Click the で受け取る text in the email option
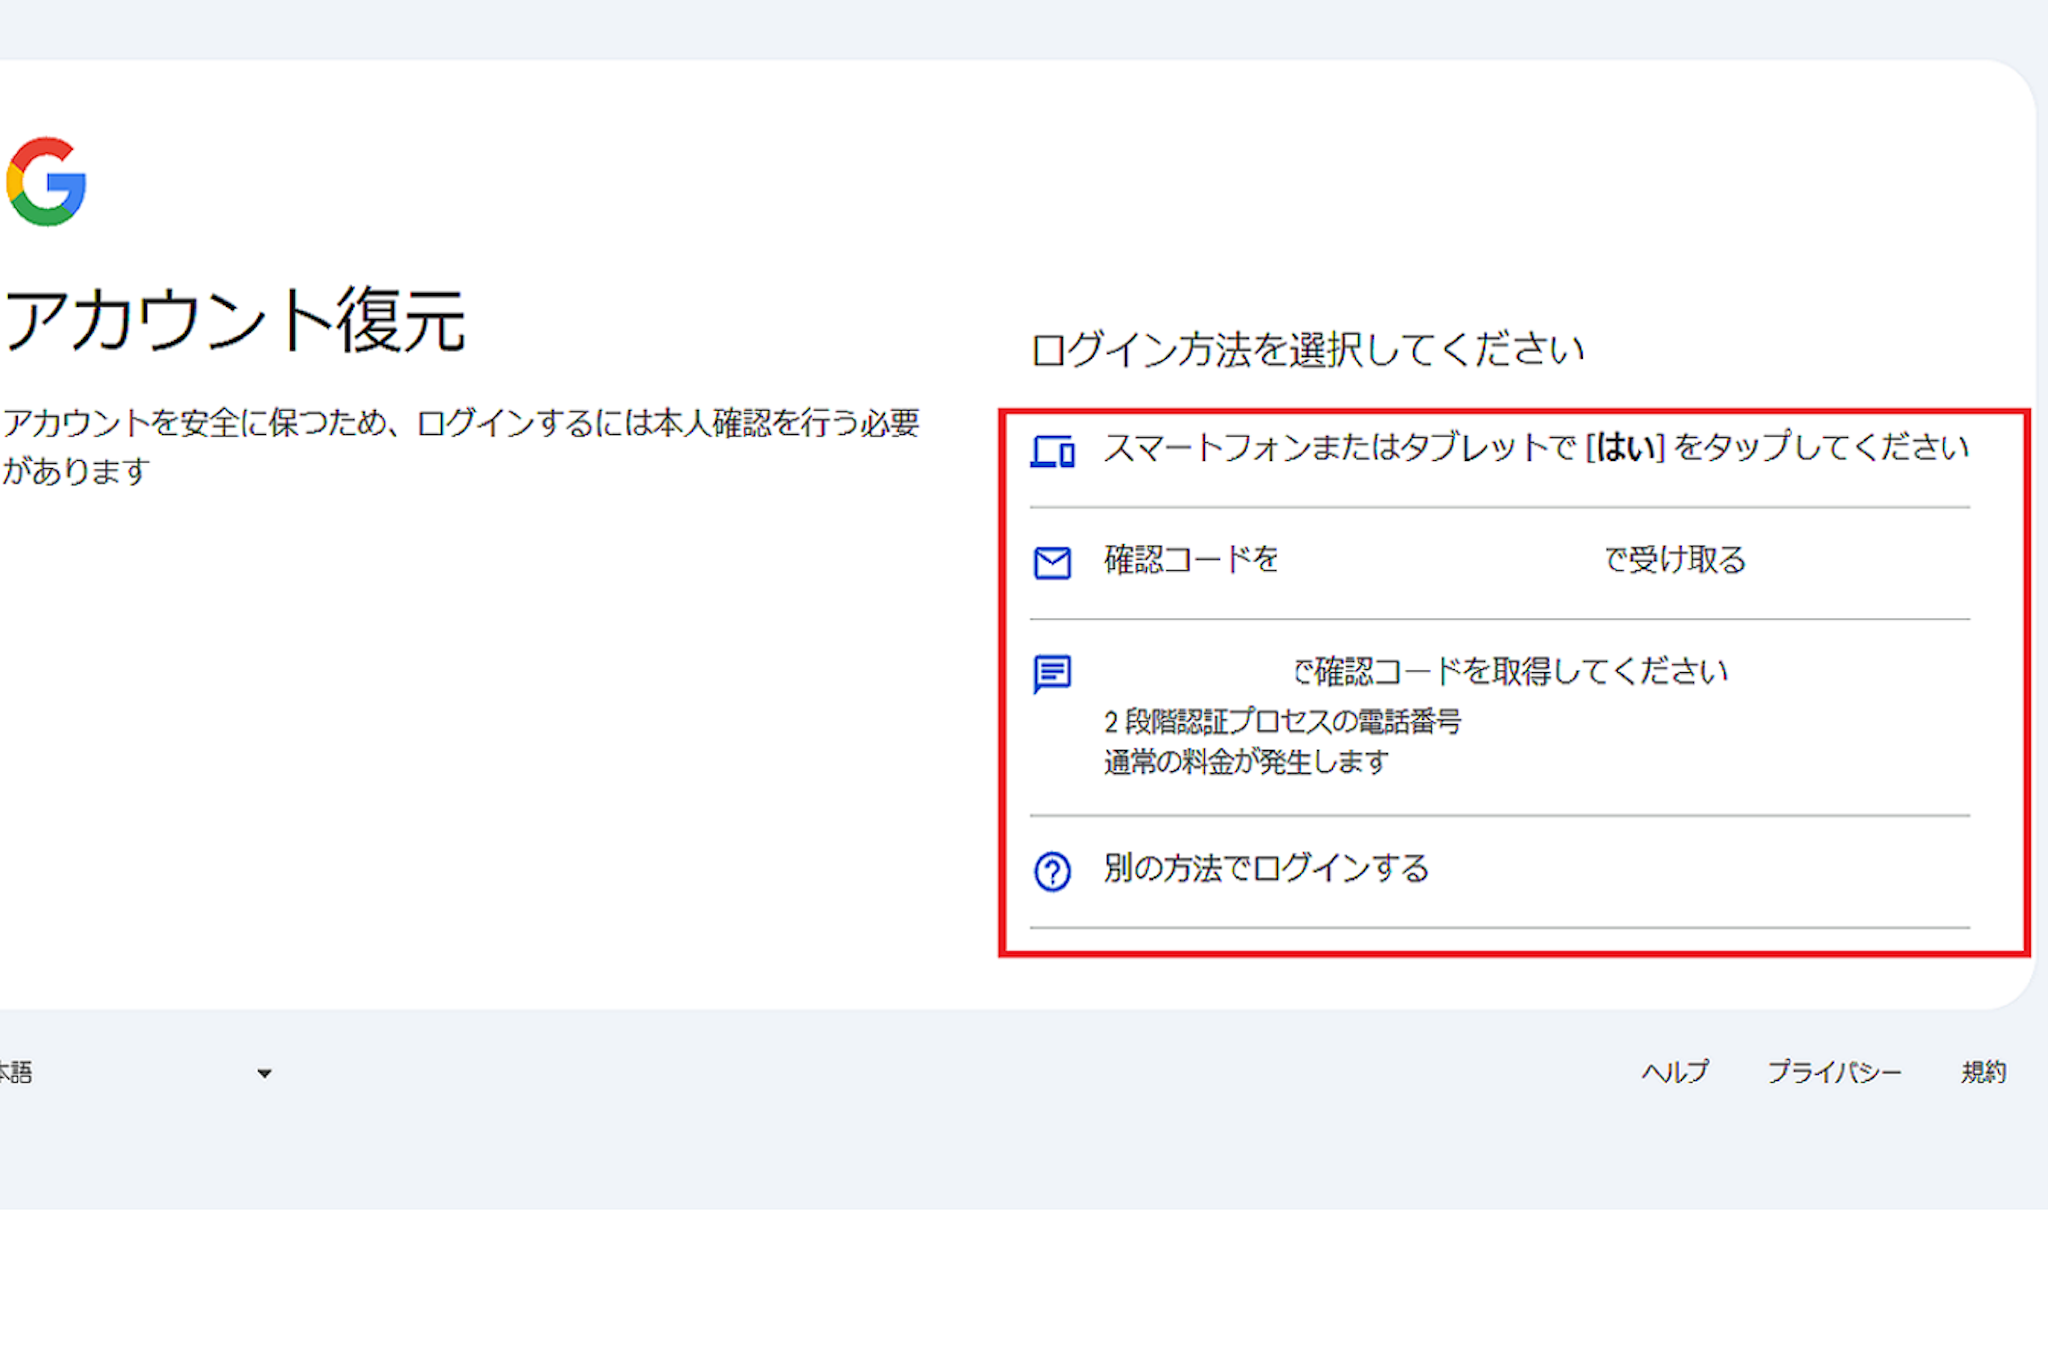 (1675, 559)
